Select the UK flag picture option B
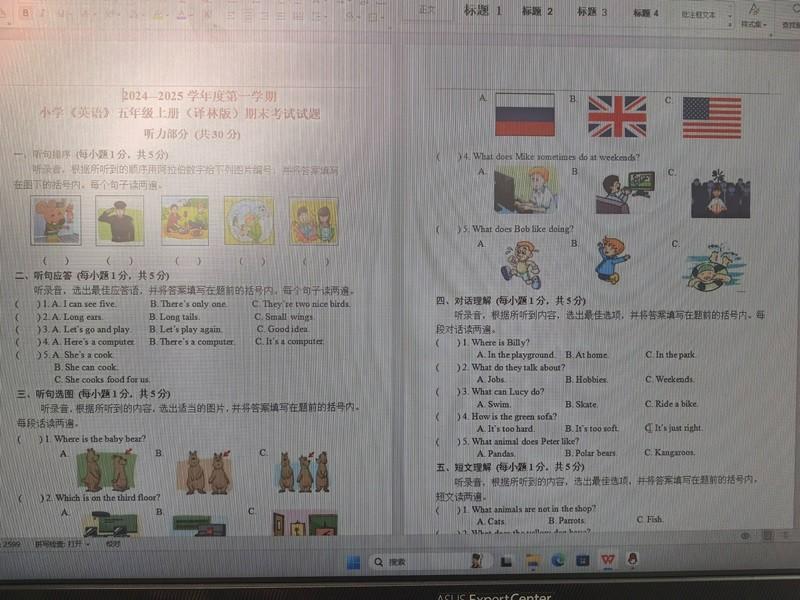Viewport: 800px width, 600px height. (x=617, y=116)
